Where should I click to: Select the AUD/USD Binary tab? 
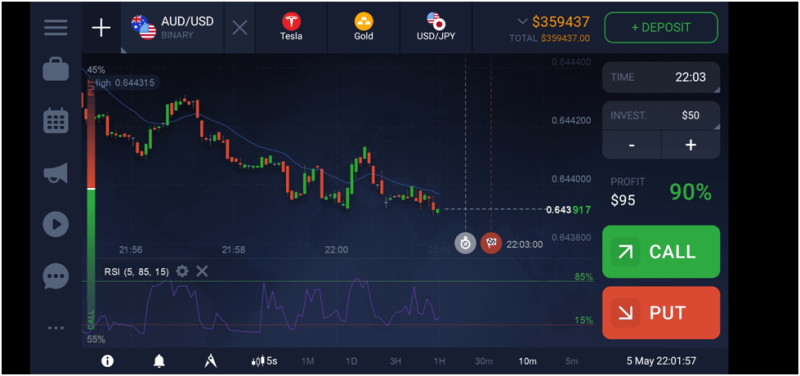[172, 28]
